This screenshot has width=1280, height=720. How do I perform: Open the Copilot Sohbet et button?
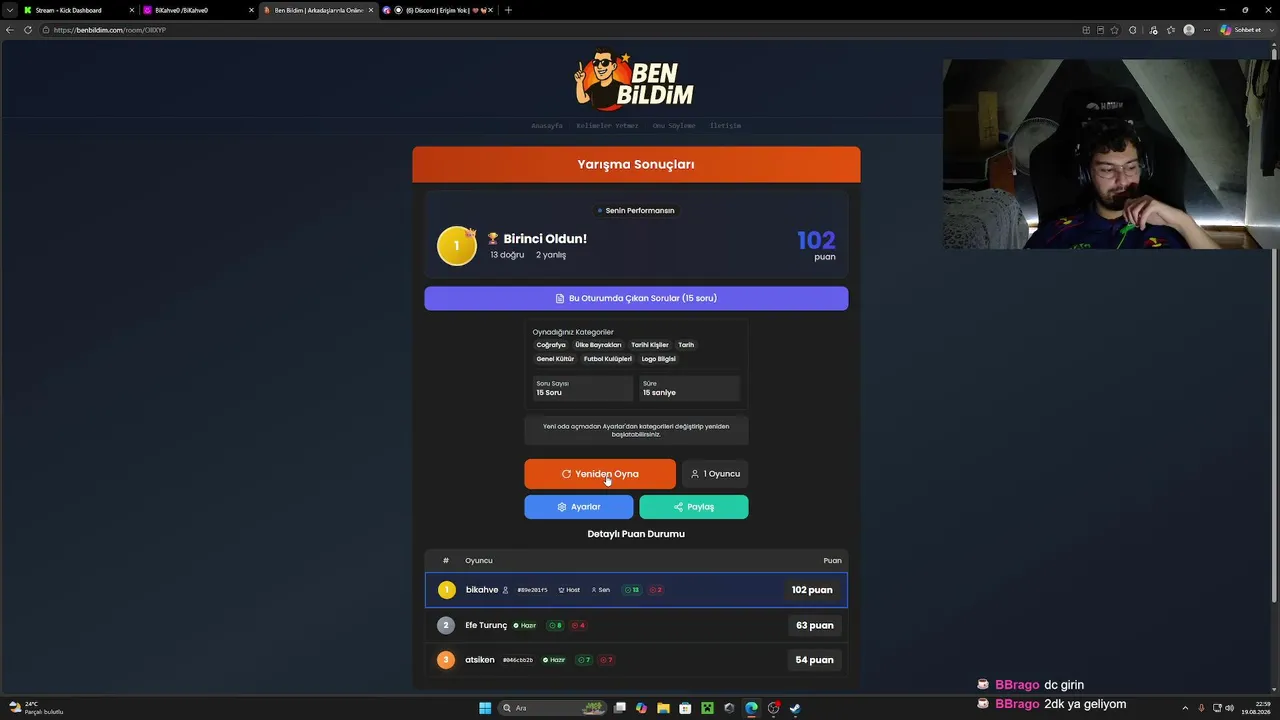1241,30
